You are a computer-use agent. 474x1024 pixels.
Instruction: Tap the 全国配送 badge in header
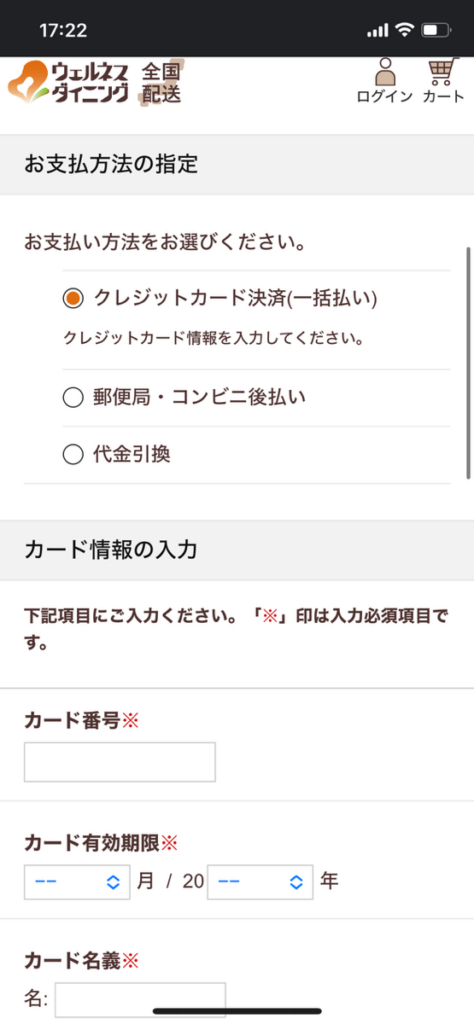[161, 83]
